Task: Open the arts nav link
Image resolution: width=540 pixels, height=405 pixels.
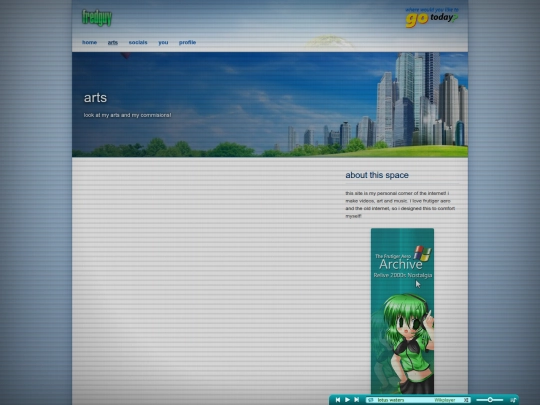Action: (x=113, y=42)
